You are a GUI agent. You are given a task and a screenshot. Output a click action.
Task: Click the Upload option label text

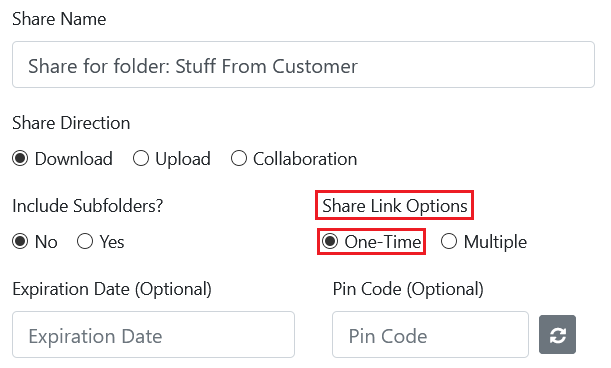183,159
